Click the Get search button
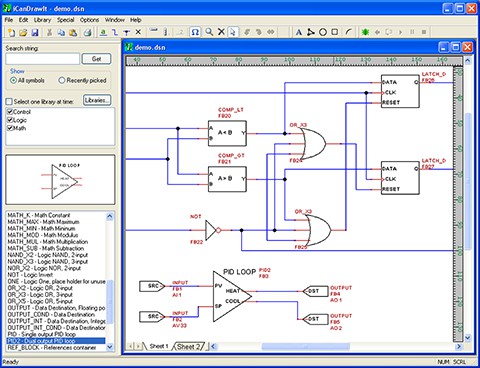Viewport: 480px width, 368px height. (x=96, y=59)
